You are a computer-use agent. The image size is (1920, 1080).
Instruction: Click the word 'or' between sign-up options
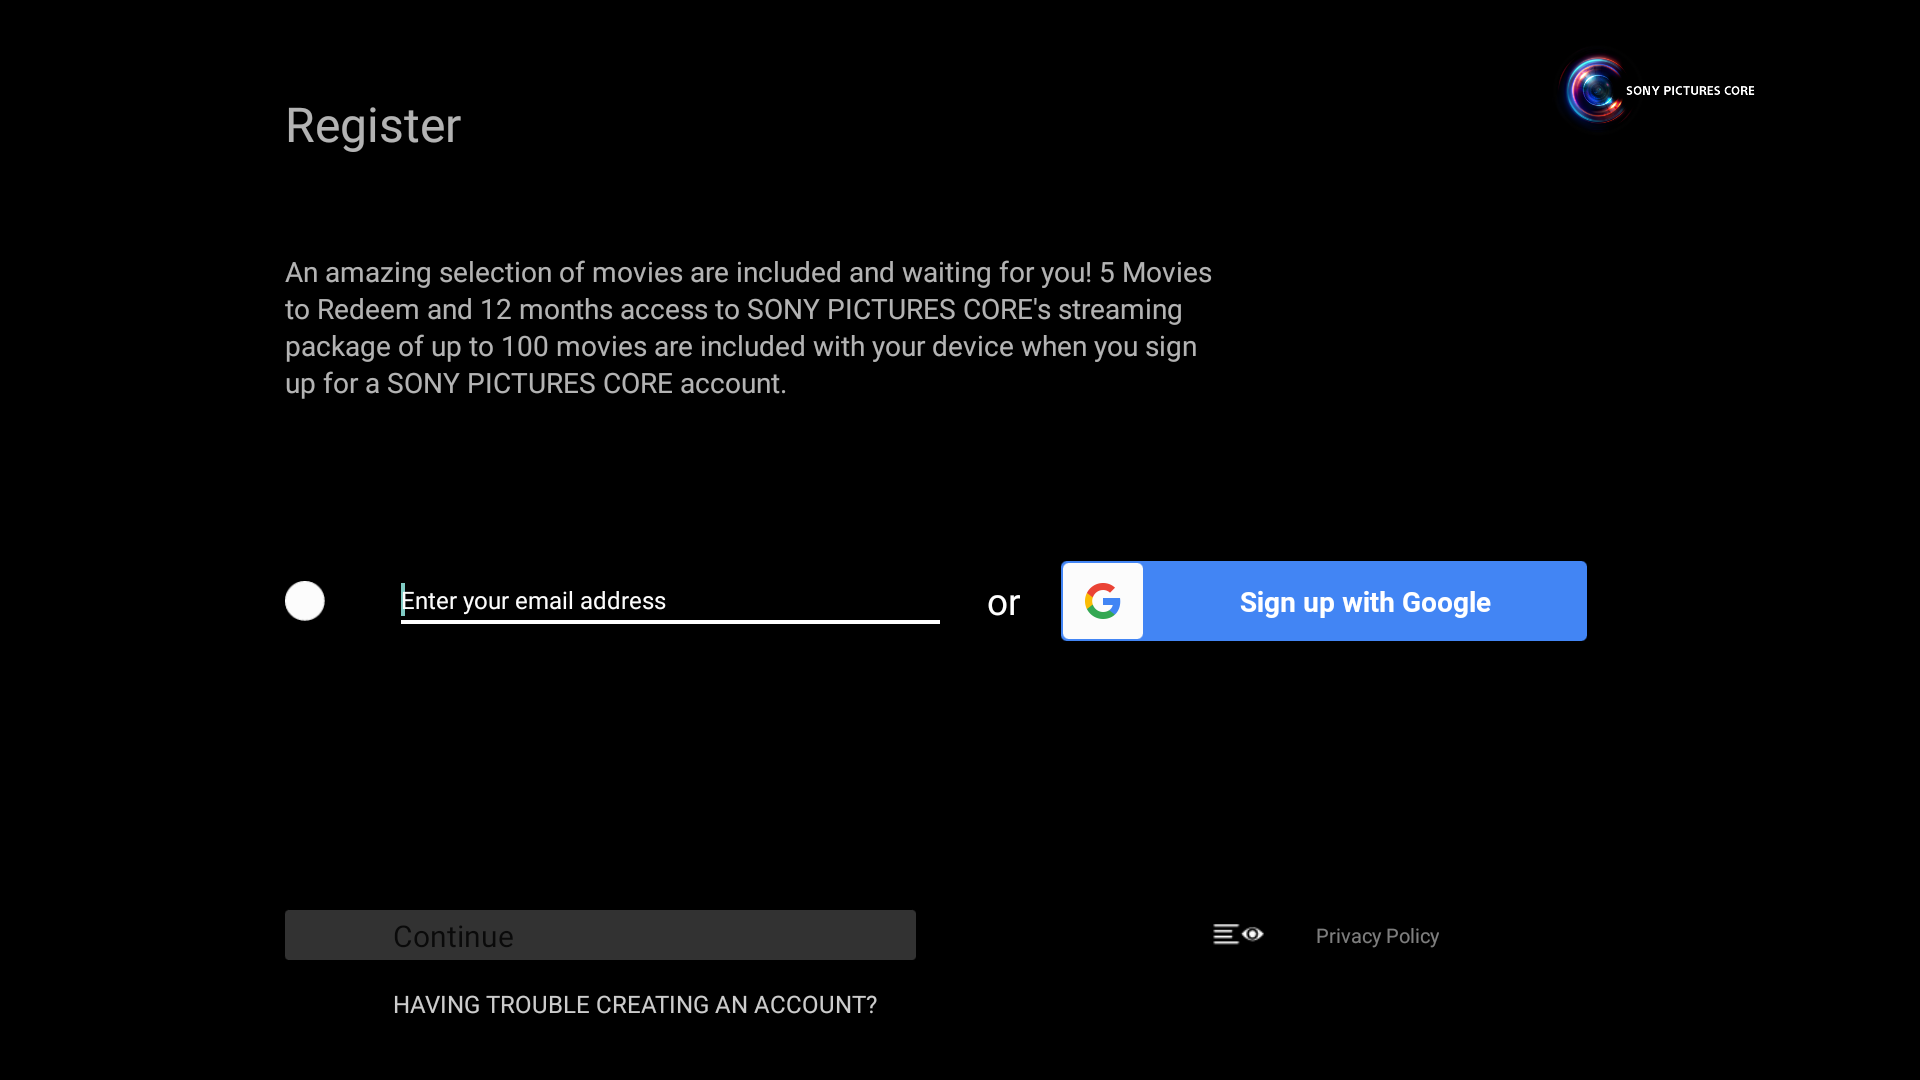click(x=1003, y=603)
